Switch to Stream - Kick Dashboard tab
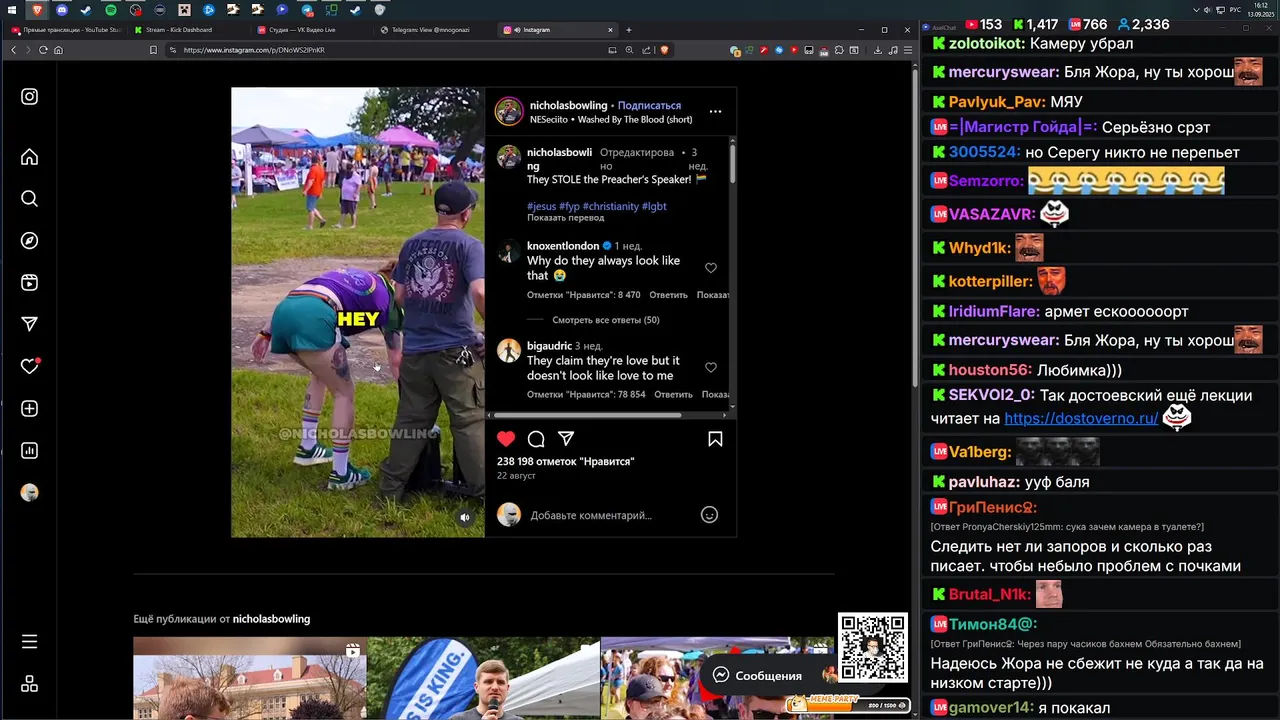This screenshot has height=720, width=1280. click(x=190, y=30)
